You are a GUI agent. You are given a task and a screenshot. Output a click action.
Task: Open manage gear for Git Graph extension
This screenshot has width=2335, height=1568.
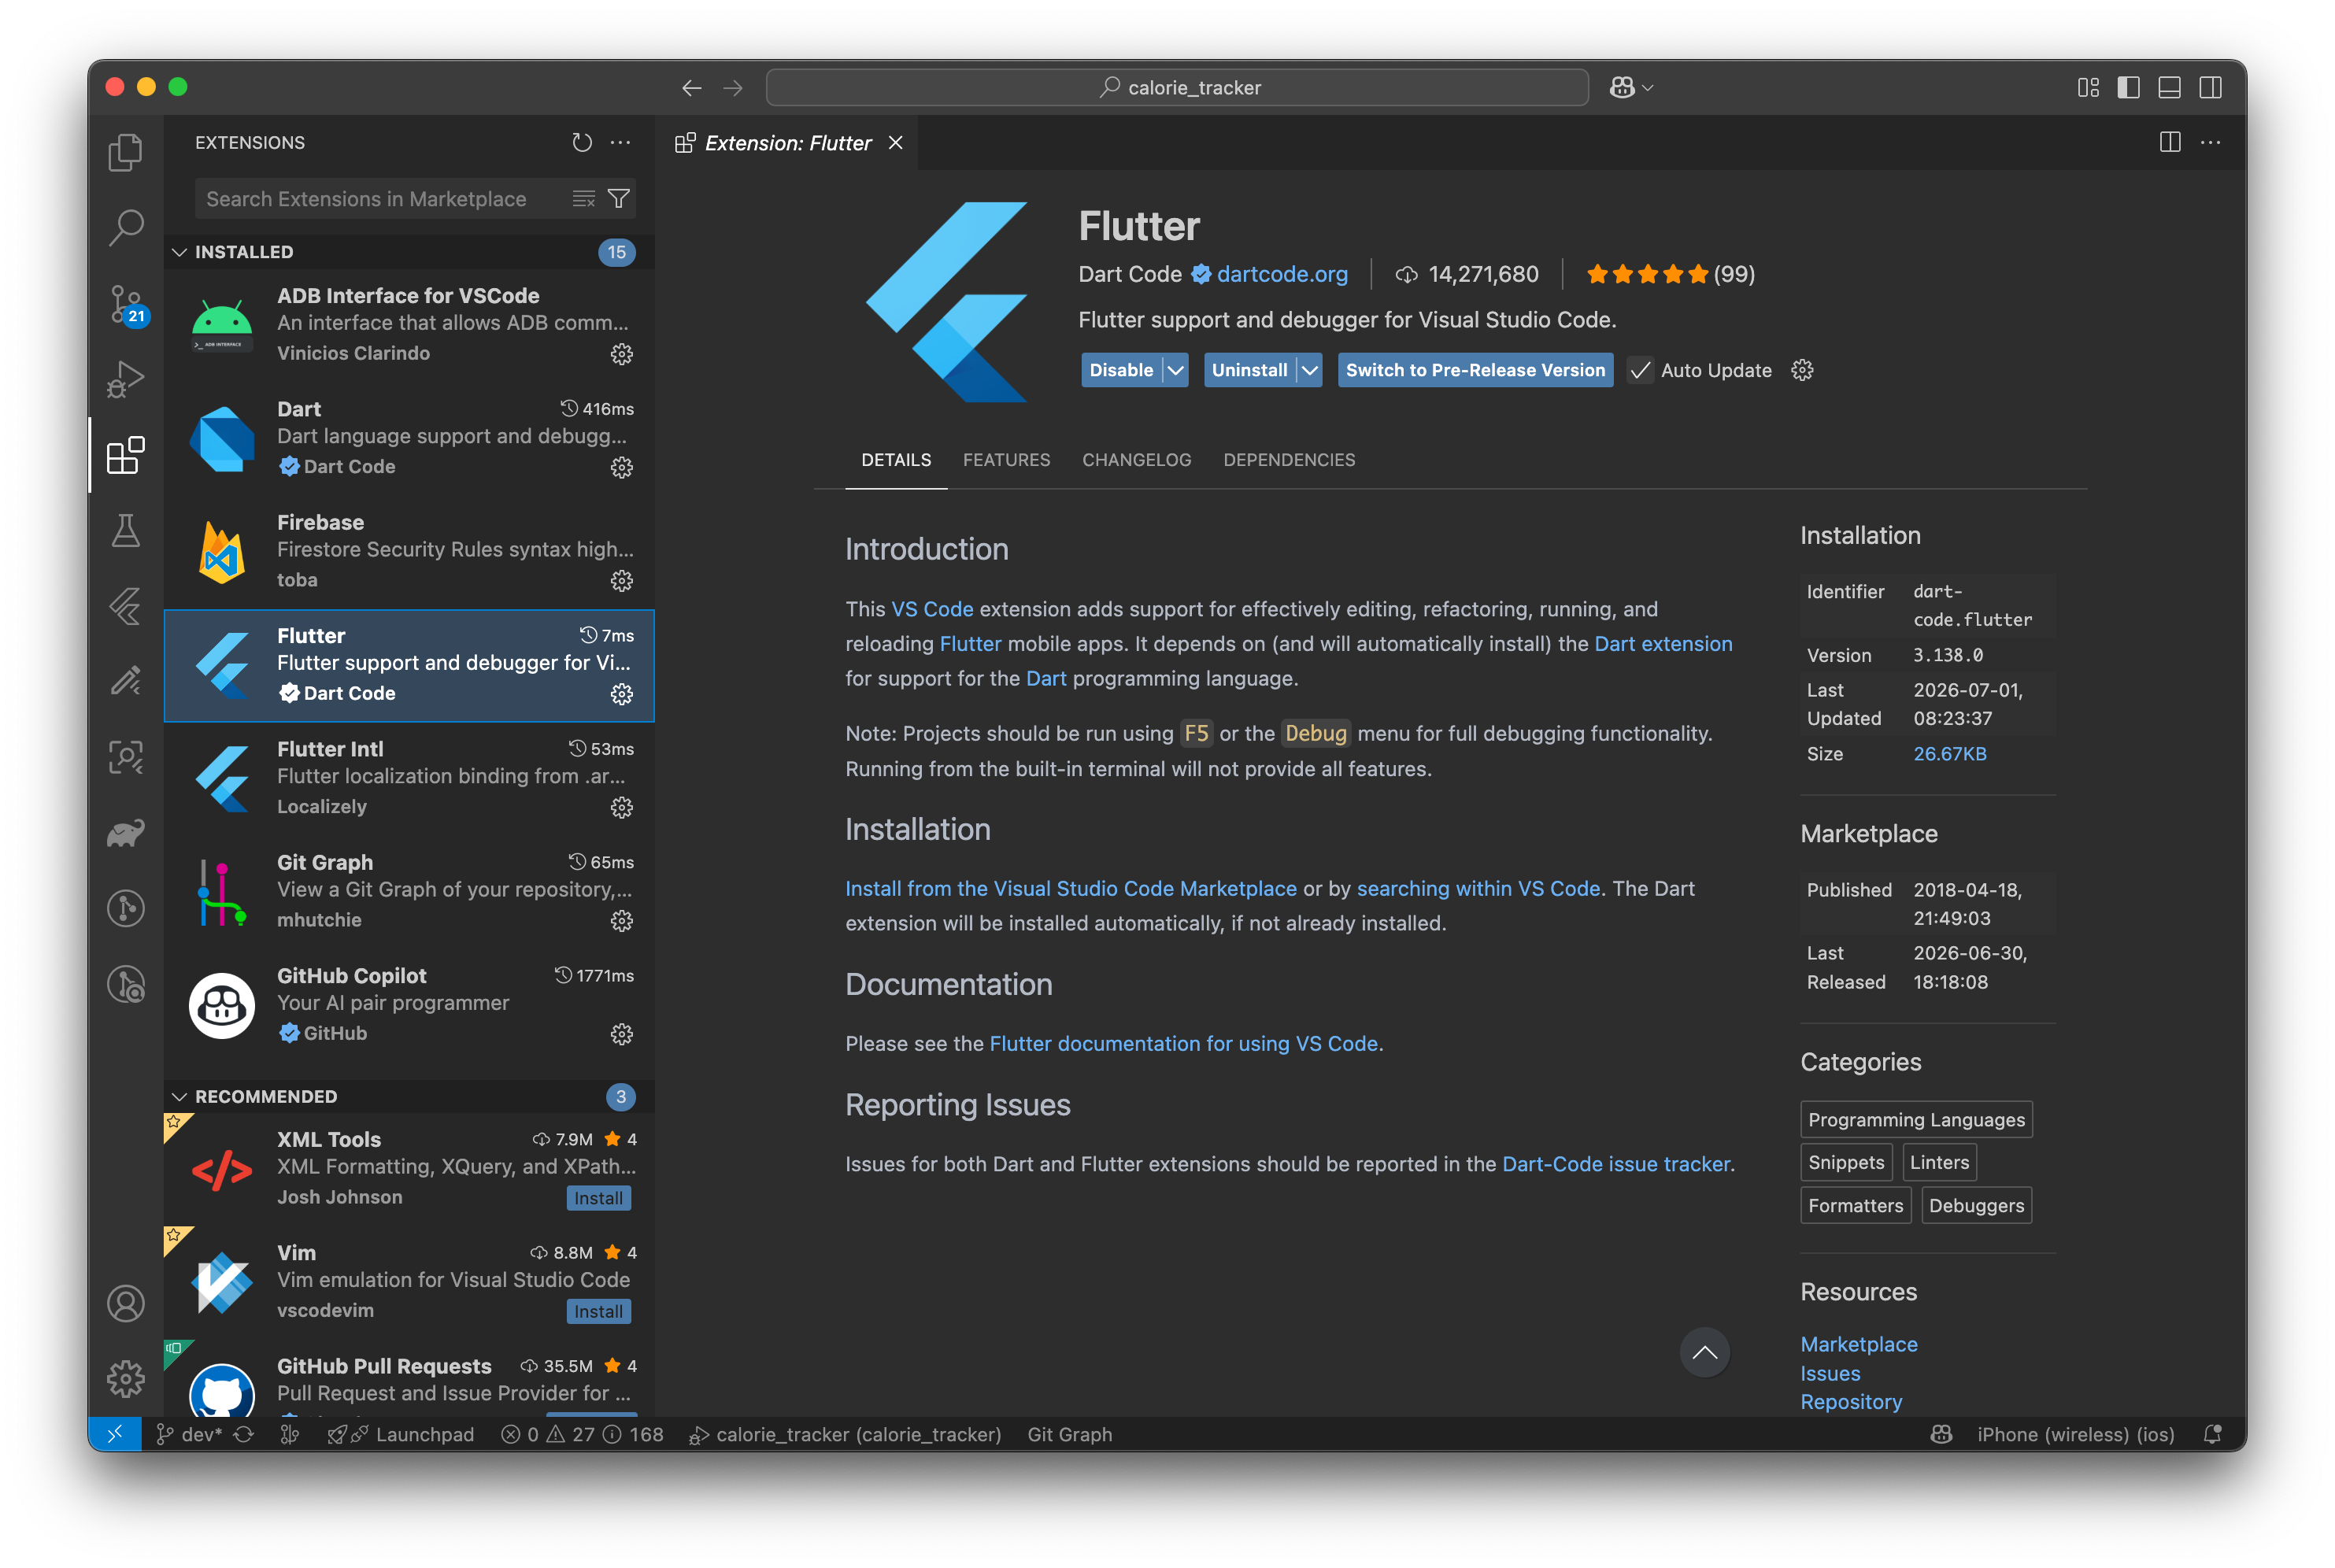click(622, 921)
